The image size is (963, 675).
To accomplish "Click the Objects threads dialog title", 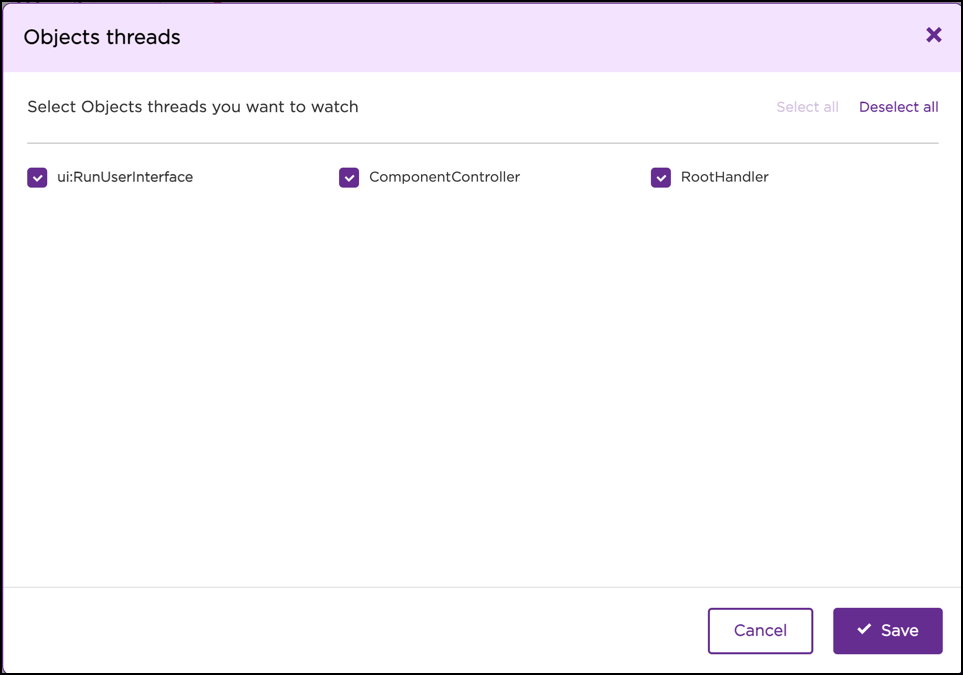I will click(x=101, y=37).
